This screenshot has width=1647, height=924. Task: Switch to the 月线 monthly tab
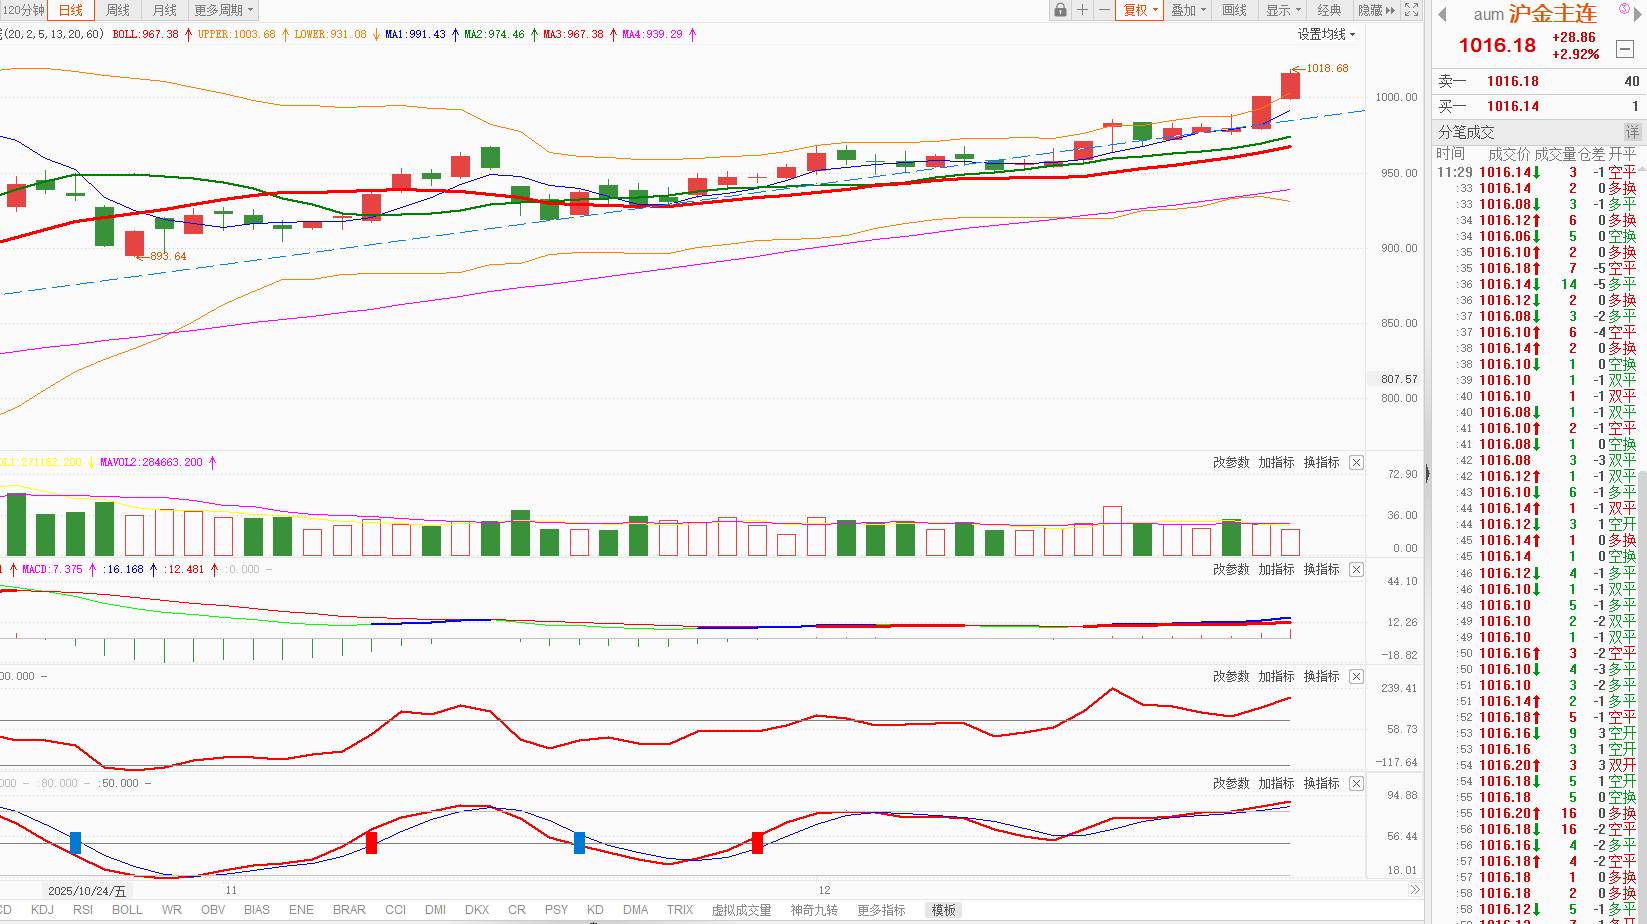[165, 10]
